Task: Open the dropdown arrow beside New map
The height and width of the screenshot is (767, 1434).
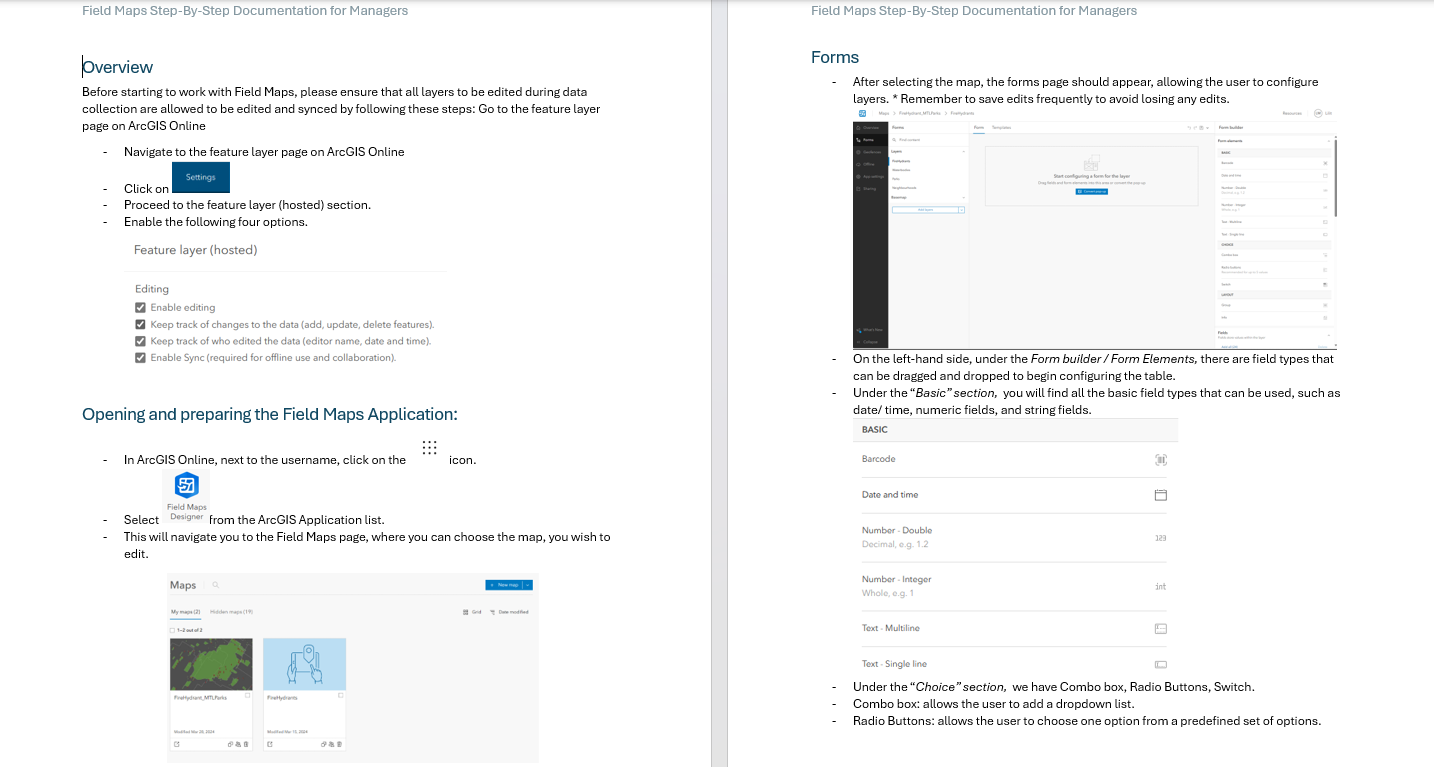Action: tap(527, 585)
